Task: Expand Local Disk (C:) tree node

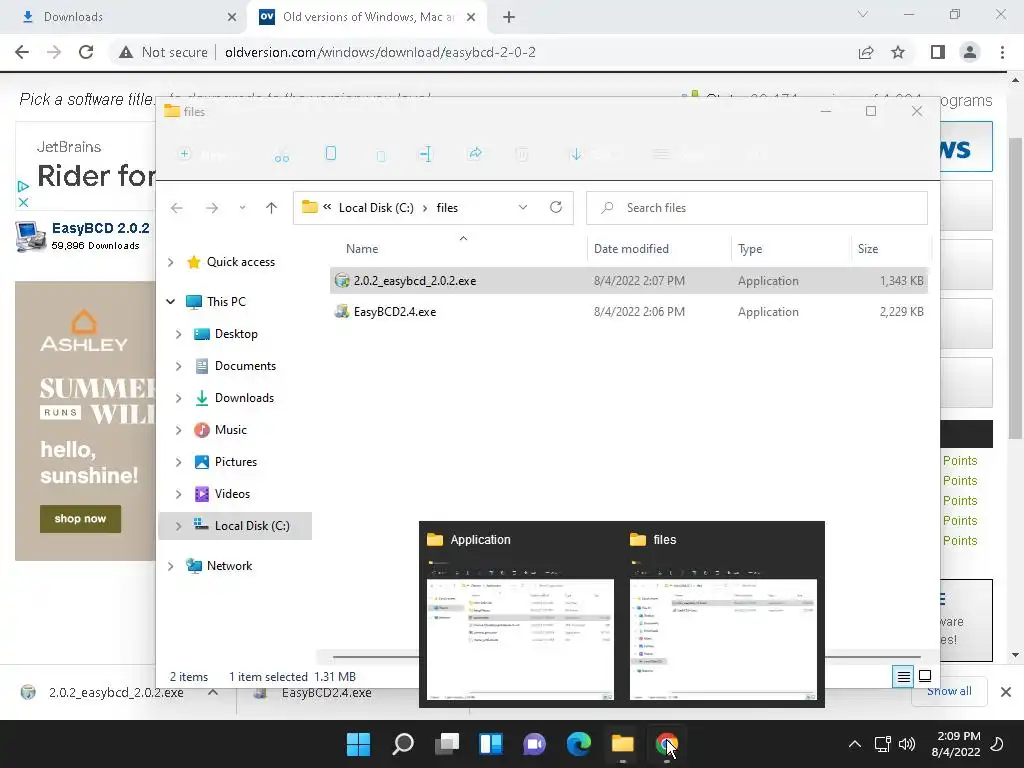Action: 178,526
